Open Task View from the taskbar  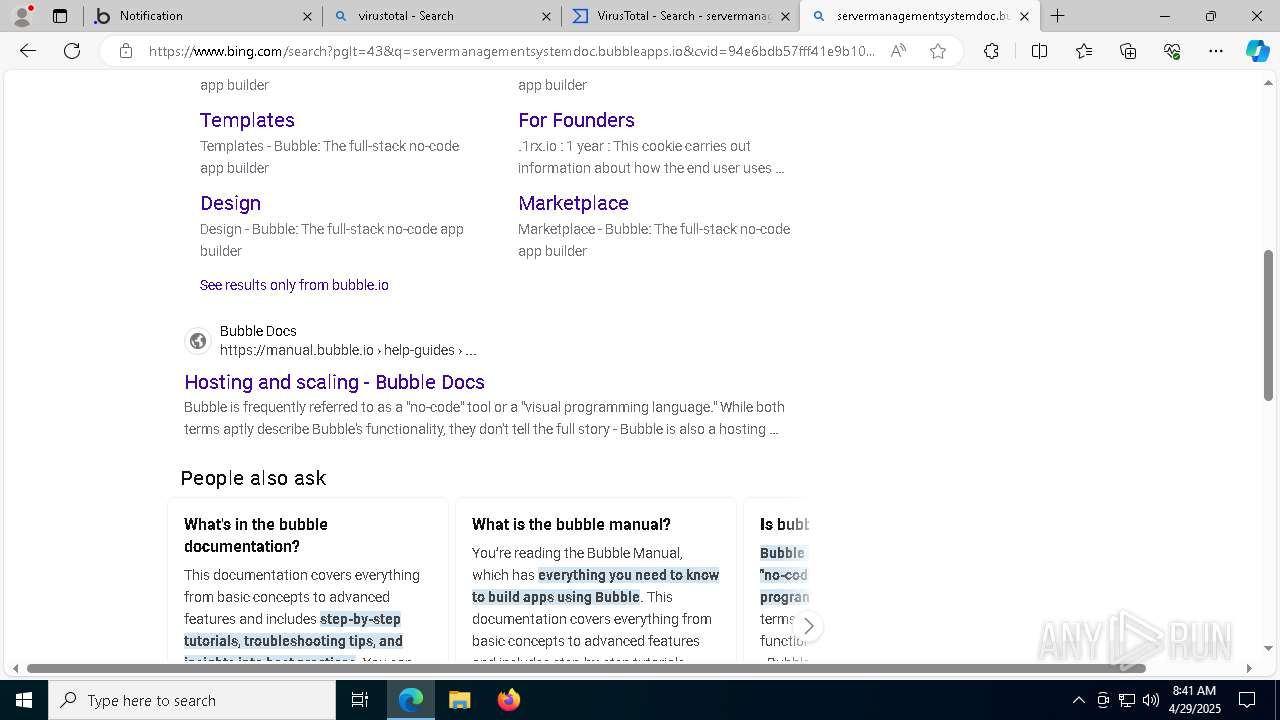tap(360, 700)
